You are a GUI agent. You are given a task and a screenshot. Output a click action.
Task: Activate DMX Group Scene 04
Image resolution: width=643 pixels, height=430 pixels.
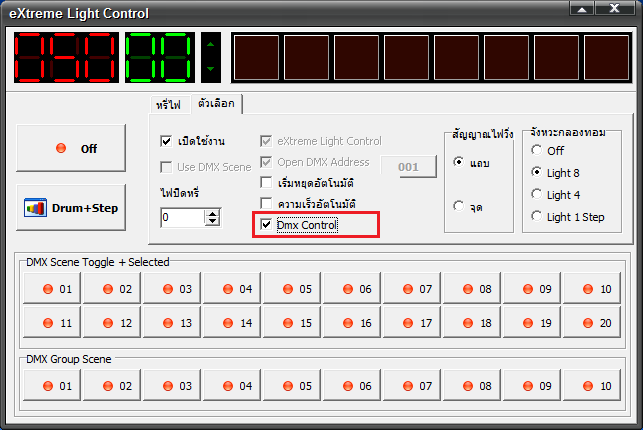232,385
